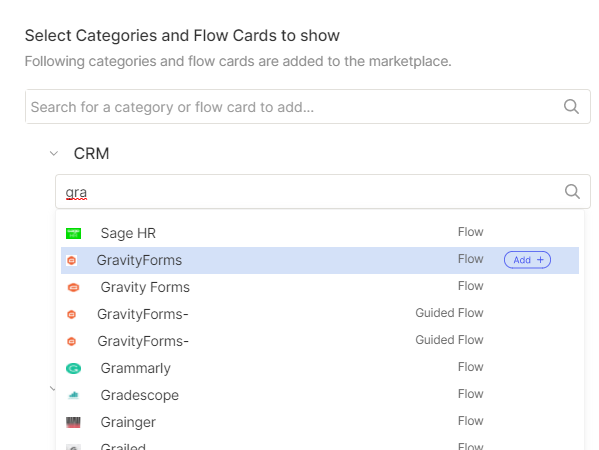Click the Add + button for GravityForms
Image resolution: width=599 pixels, height=450 pixels.
click(527, 260)
